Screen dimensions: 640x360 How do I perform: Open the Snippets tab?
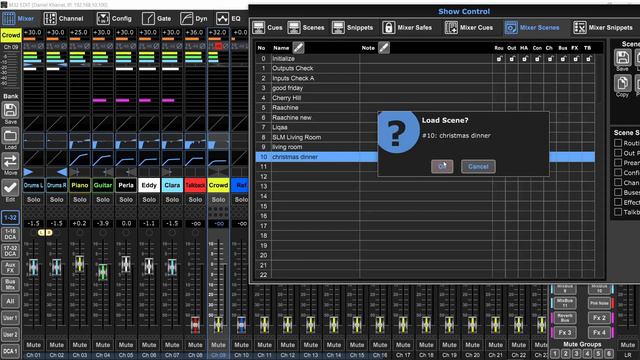click(352, 27)
